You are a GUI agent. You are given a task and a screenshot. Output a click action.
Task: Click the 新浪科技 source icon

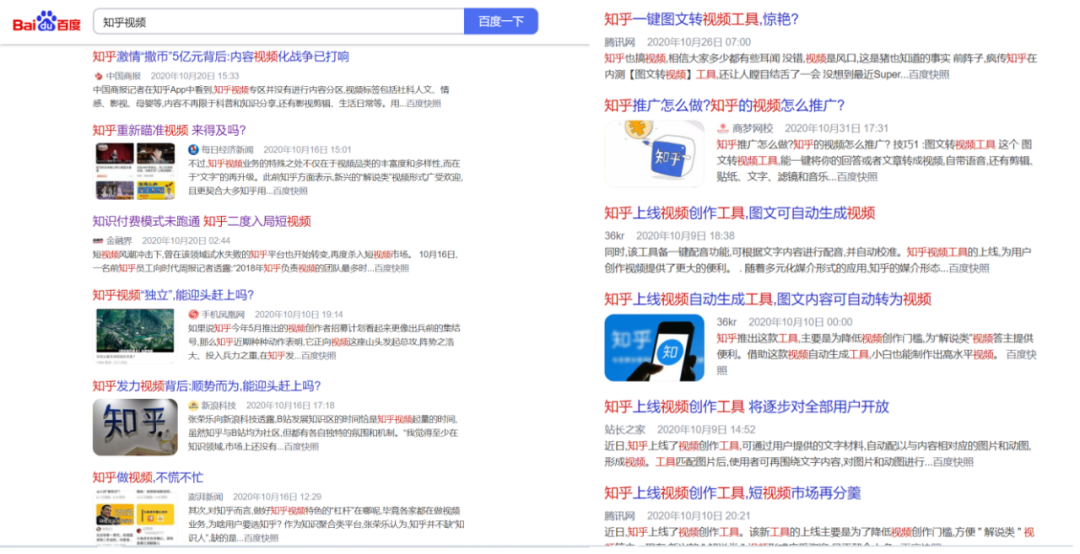pos(194,405)
